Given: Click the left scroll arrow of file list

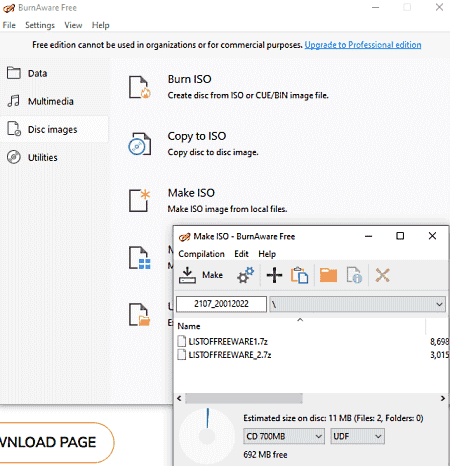Looking at the screenshot, I should 179,398.
